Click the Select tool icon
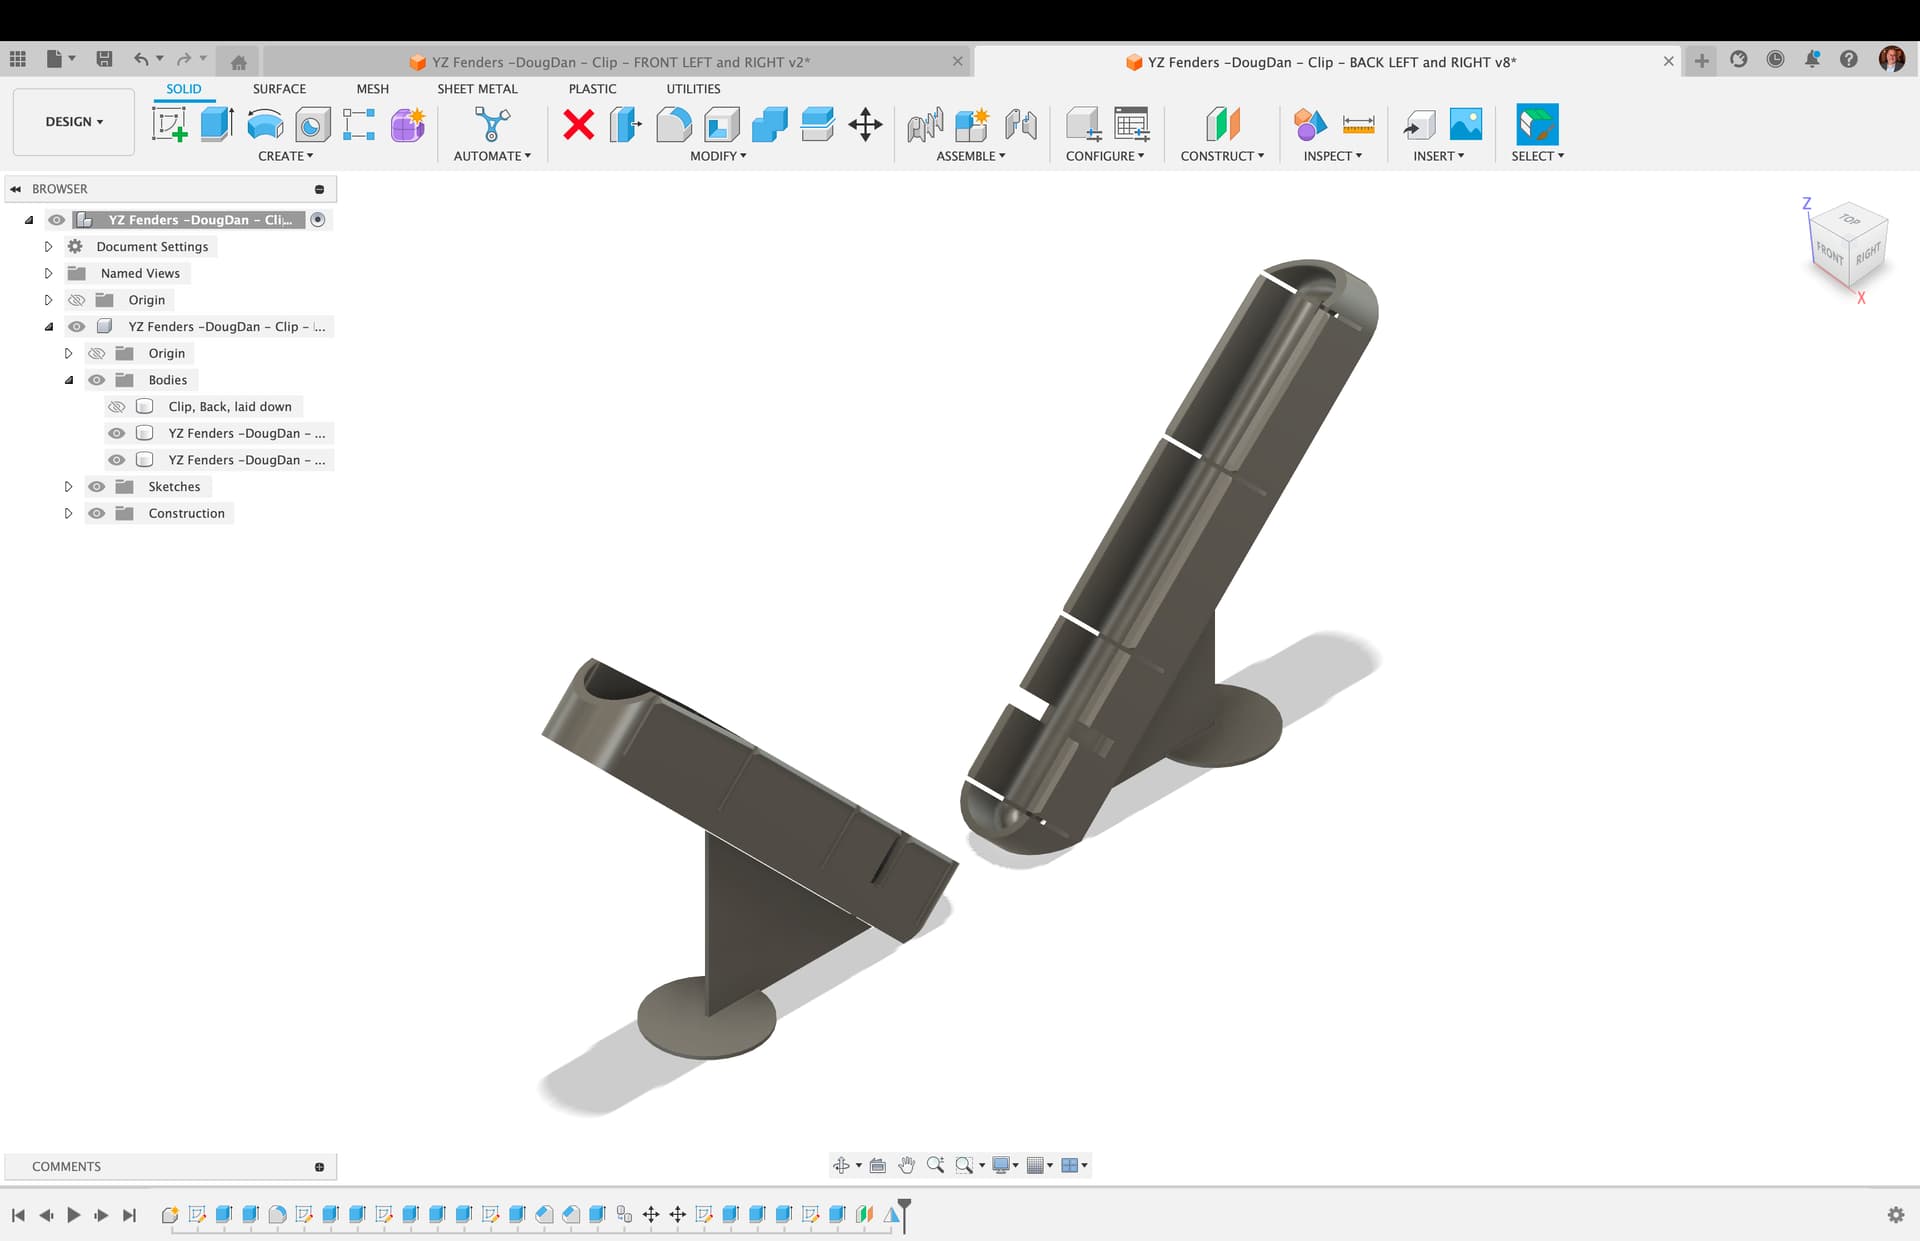 tap(1537, 125)
